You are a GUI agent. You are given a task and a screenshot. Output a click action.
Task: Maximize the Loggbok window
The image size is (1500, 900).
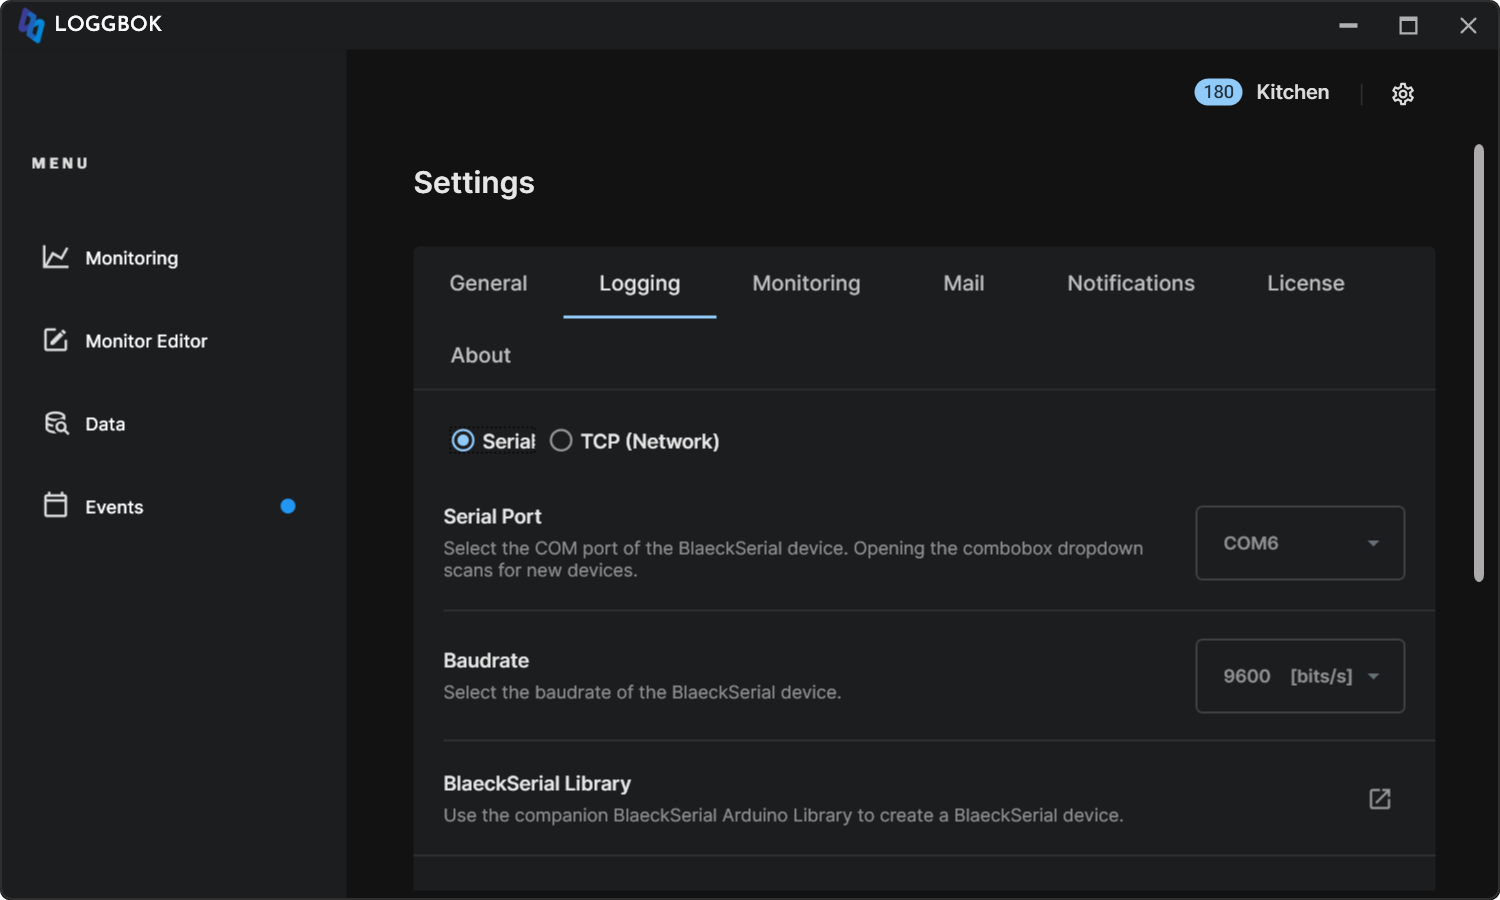(x=1408, y=26)
